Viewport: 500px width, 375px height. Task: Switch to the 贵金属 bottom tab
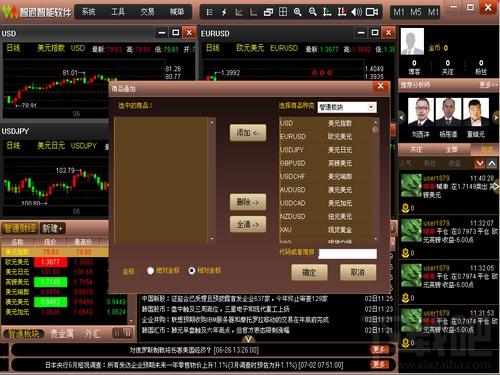click(x=62, y=333)
